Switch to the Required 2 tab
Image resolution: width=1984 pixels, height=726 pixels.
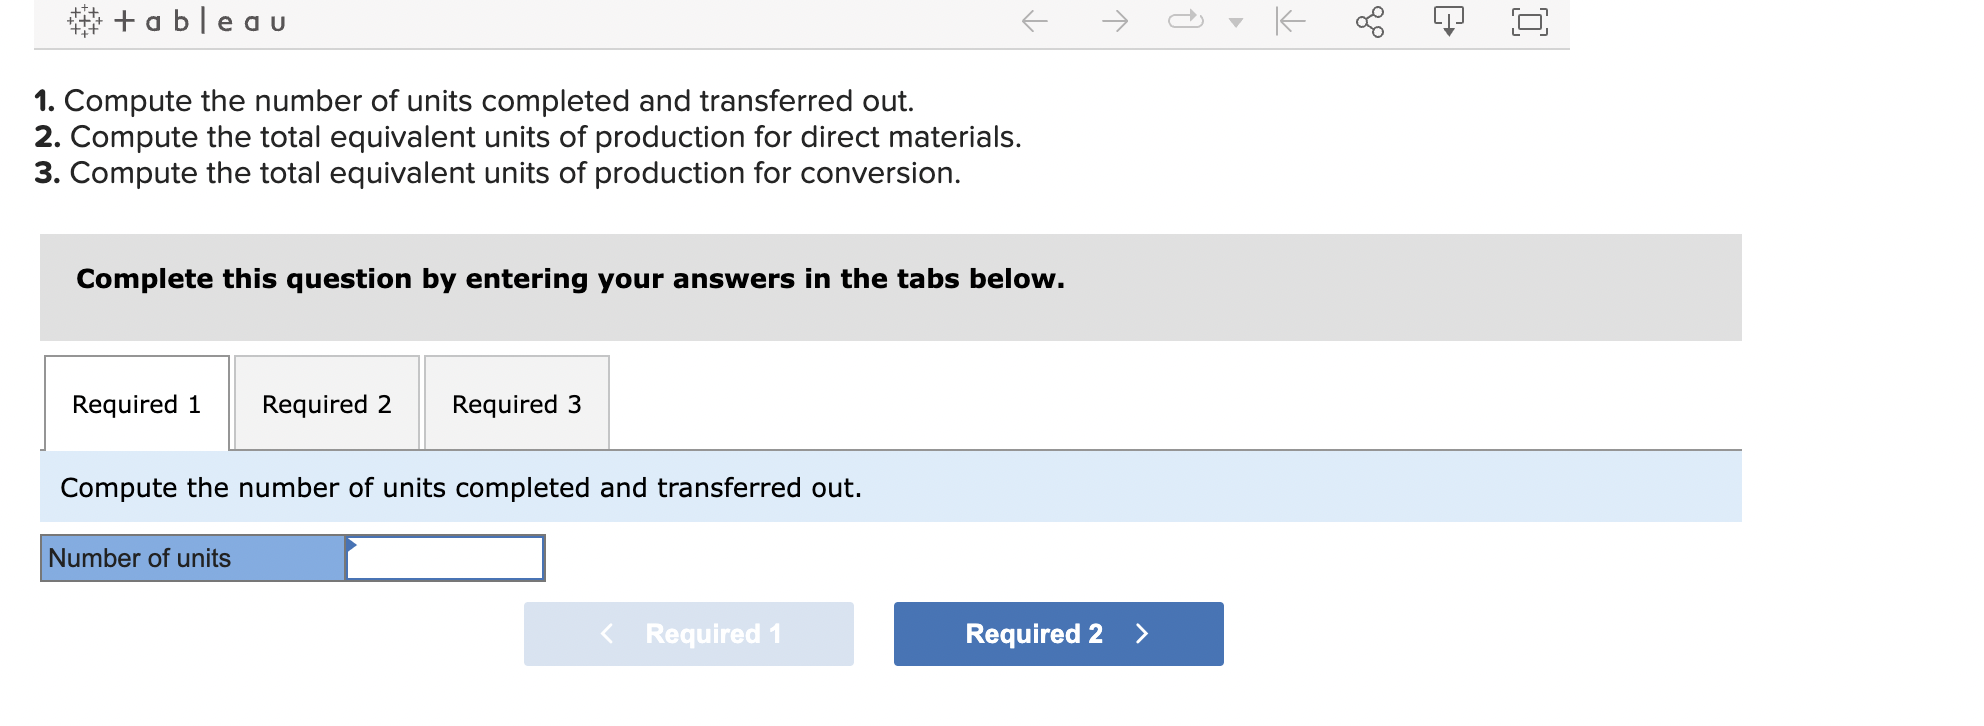point(327,404)
